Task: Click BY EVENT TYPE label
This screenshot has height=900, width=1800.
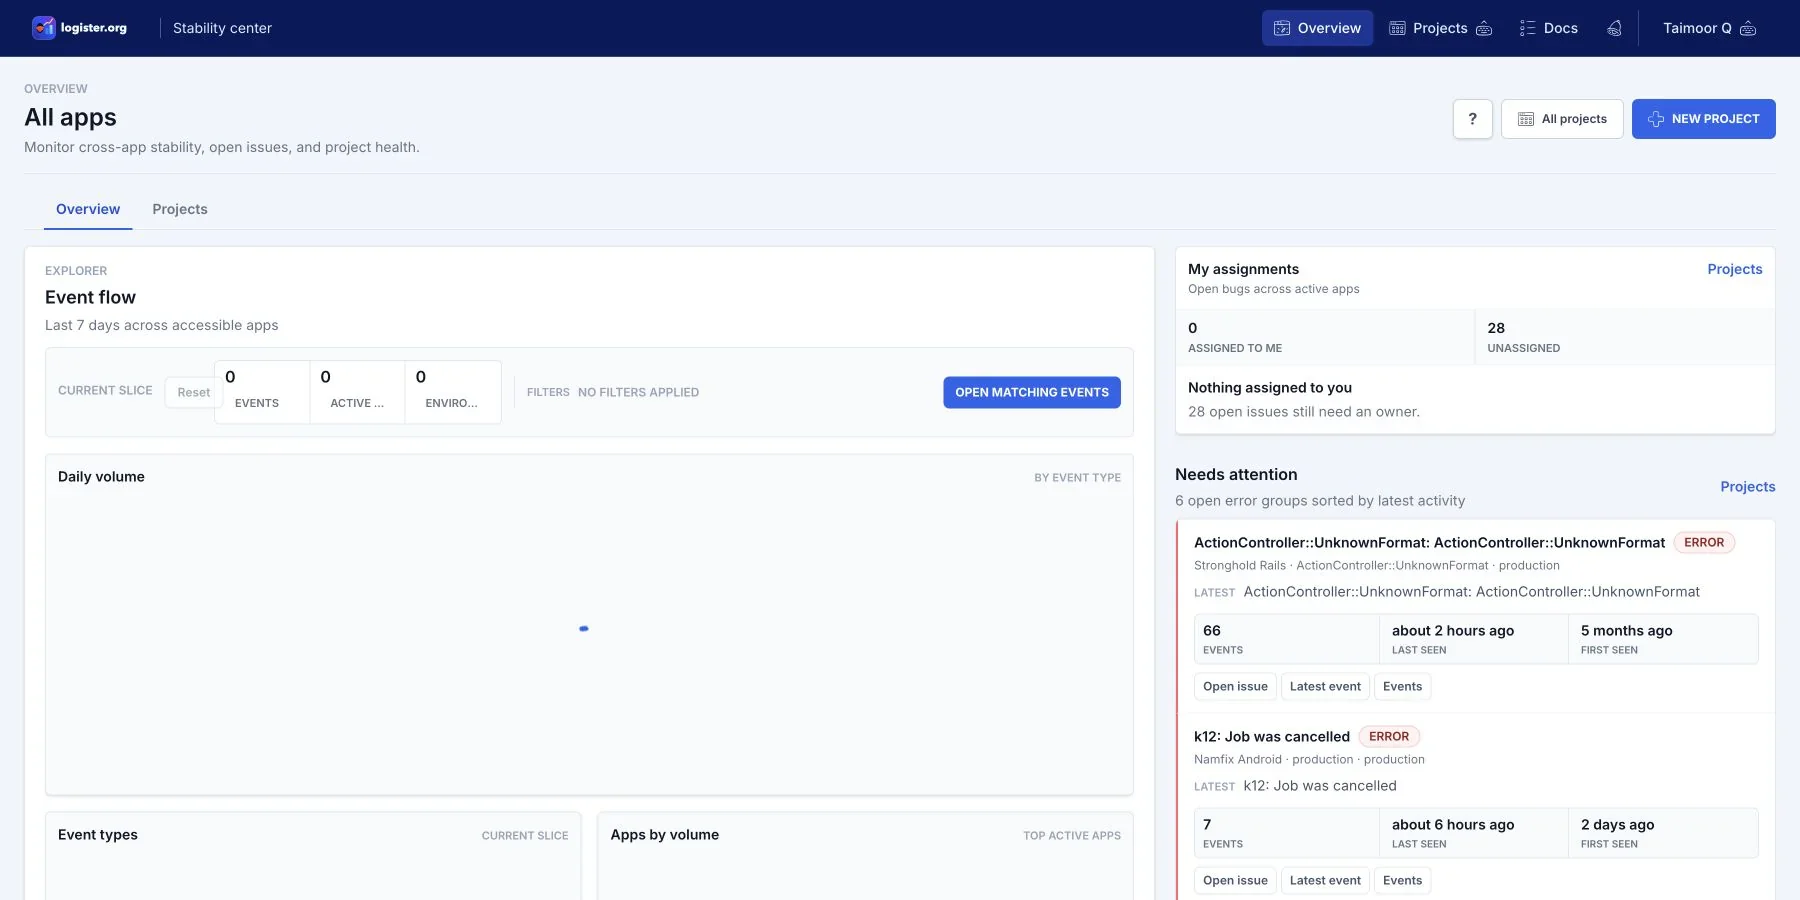Action: 1077,478
